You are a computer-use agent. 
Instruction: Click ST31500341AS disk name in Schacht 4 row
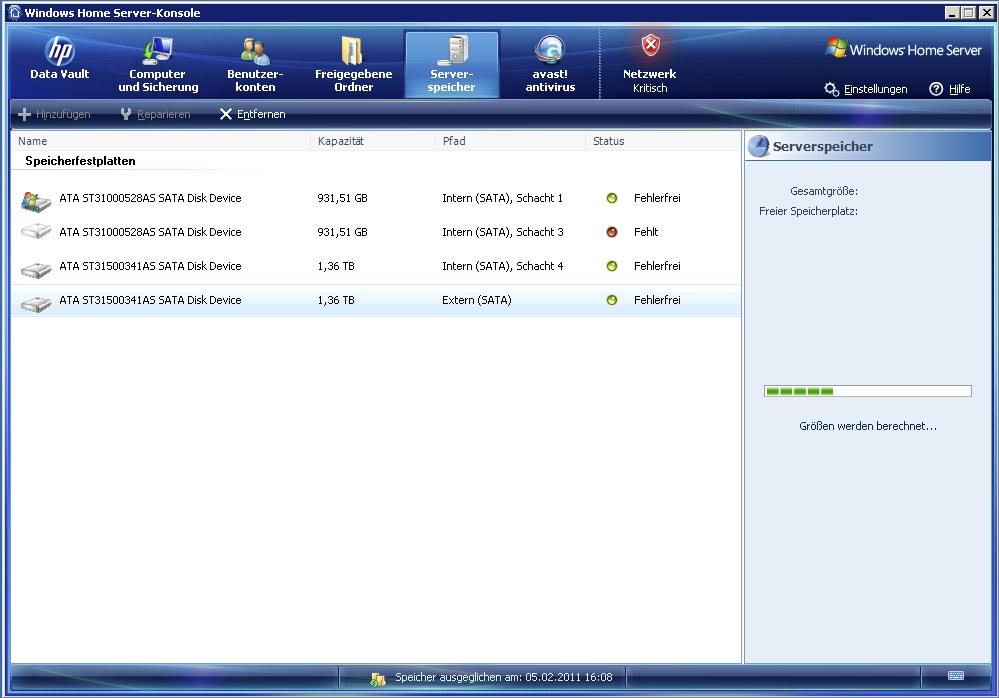(150, 266)
